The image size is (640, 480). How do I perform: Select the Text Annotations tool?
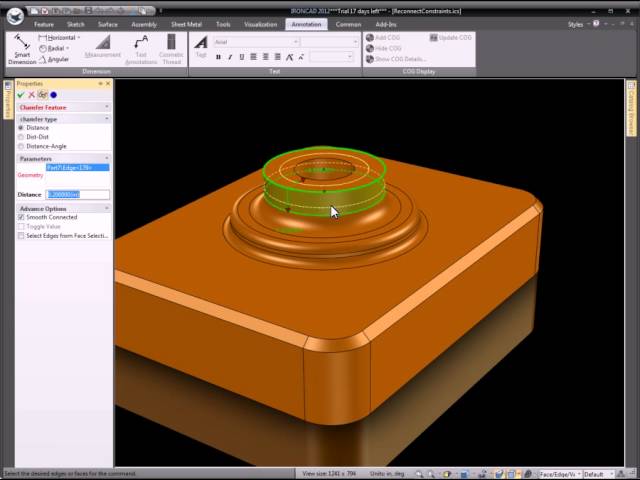(141, 49)
